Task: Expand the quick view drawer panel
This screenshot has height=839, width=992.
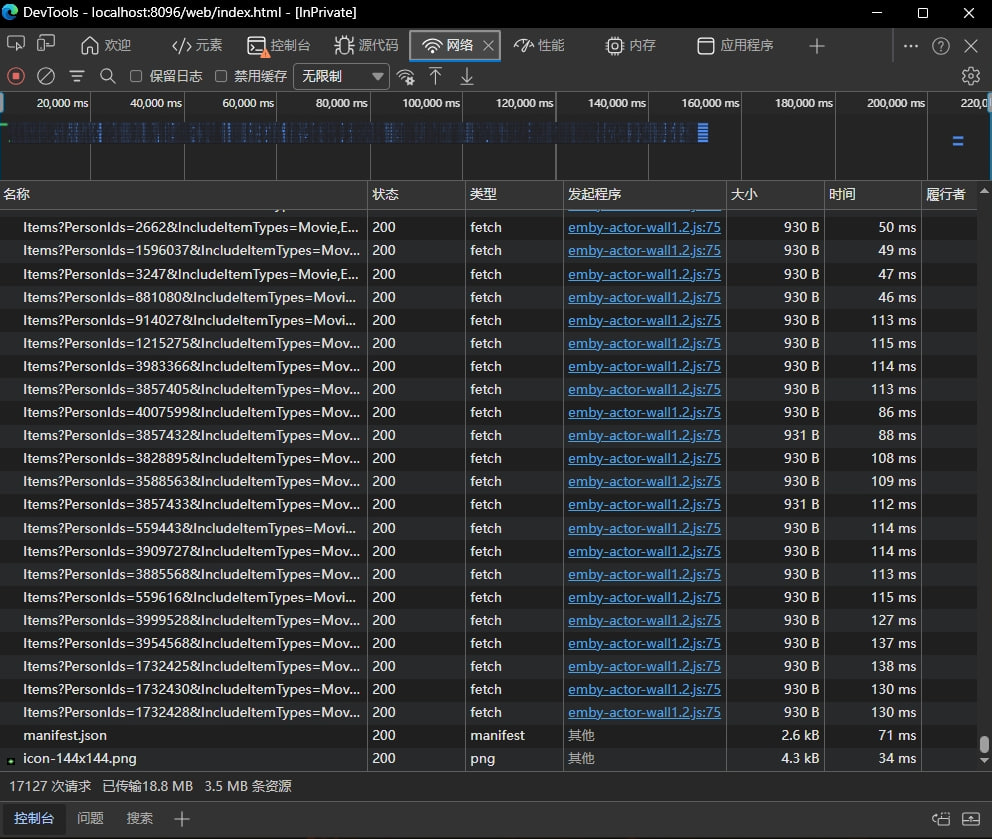Action: pos(970,819)
